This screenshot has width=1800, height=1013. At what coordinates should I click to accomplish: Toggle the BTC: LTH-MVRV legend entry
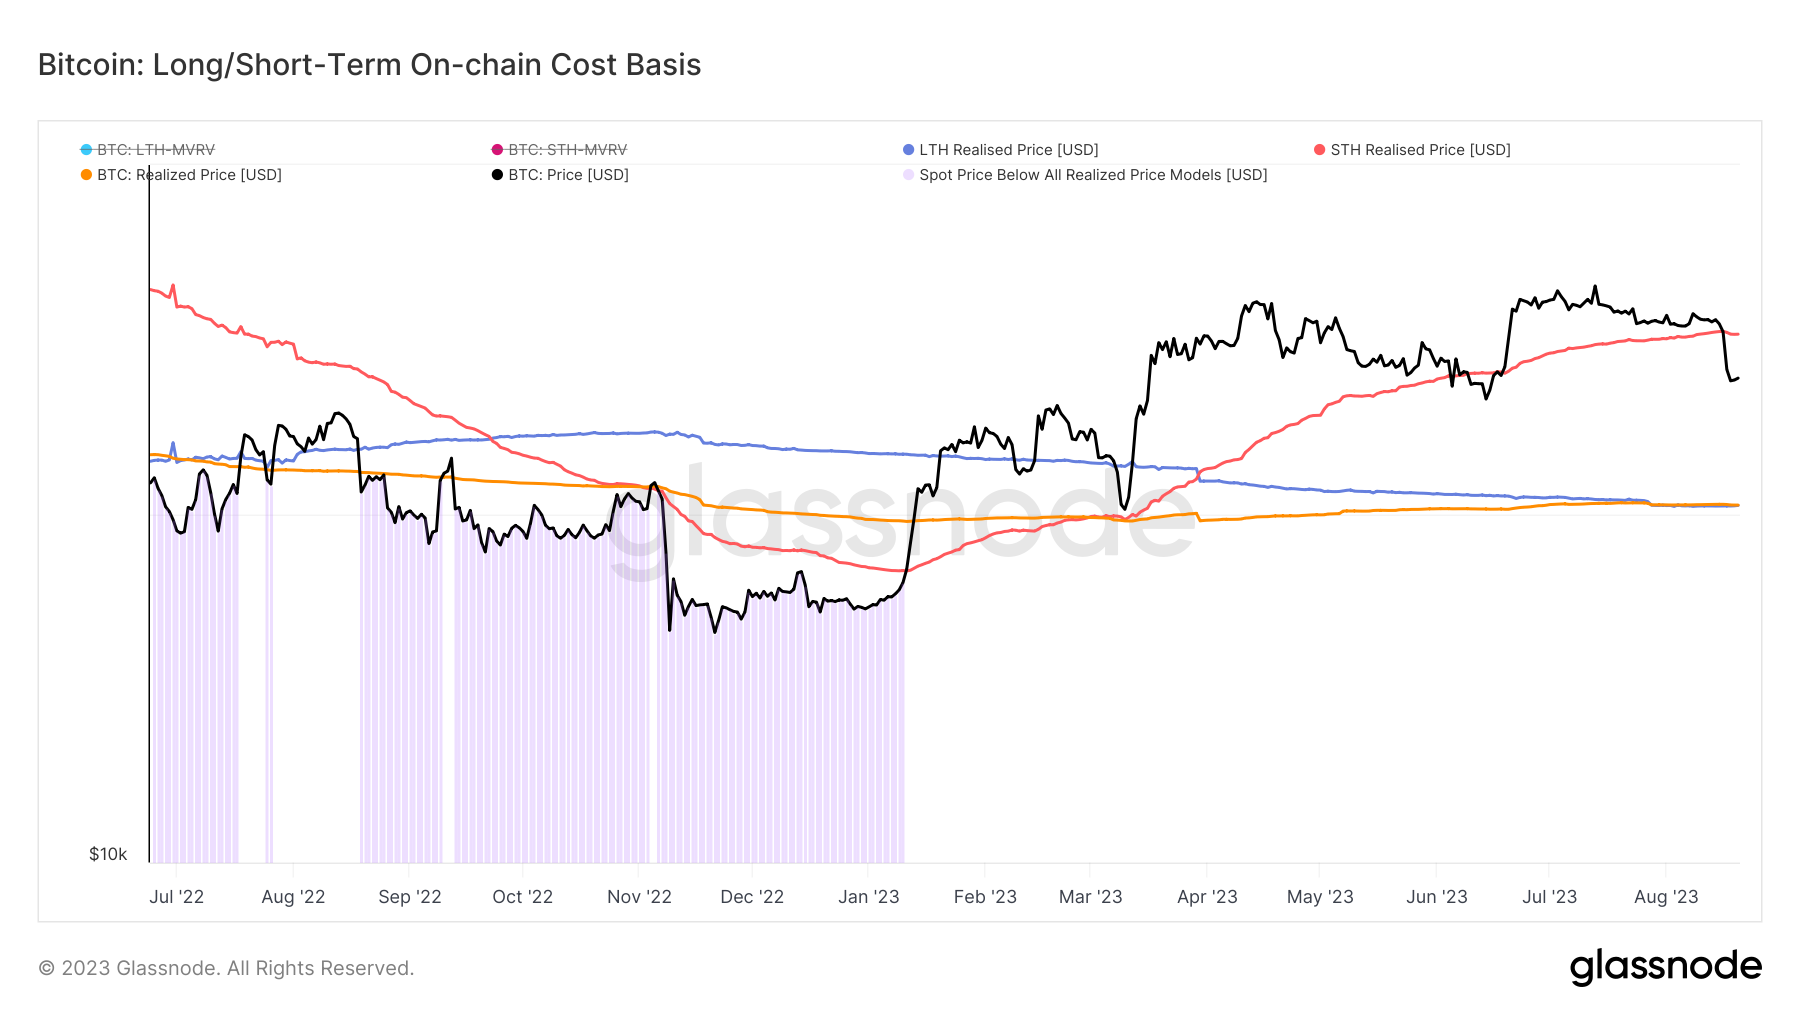click(x=155, y=150)
